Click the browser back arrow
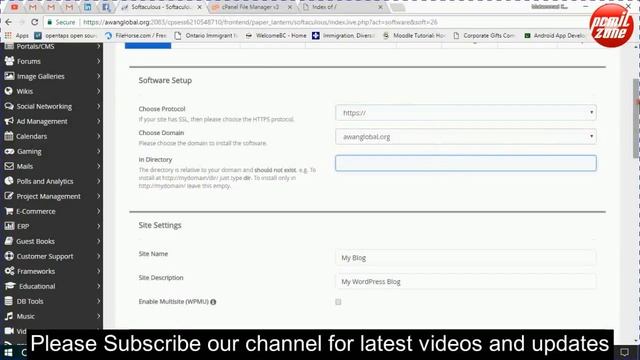640x360 pixels. tap(8, 22)
